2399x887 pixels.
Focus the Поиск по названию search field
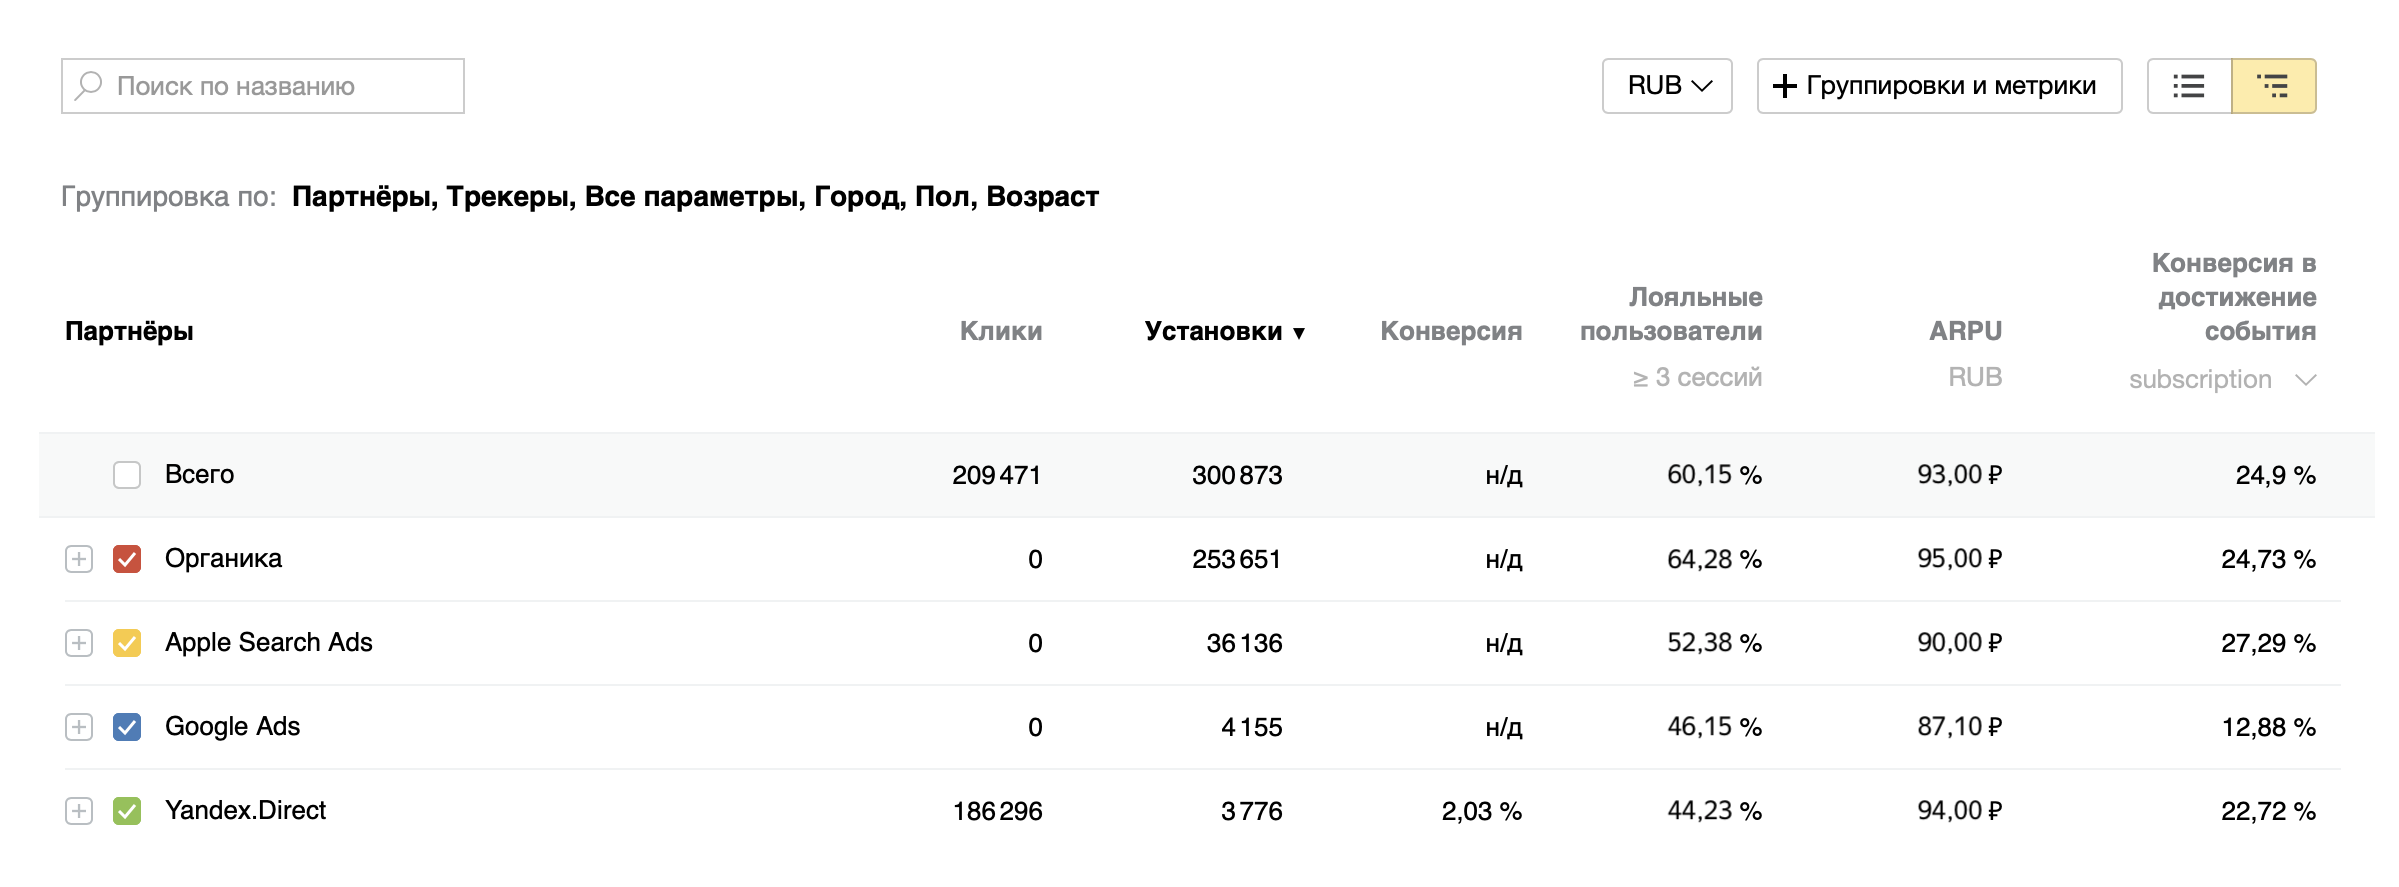(280, 86)
